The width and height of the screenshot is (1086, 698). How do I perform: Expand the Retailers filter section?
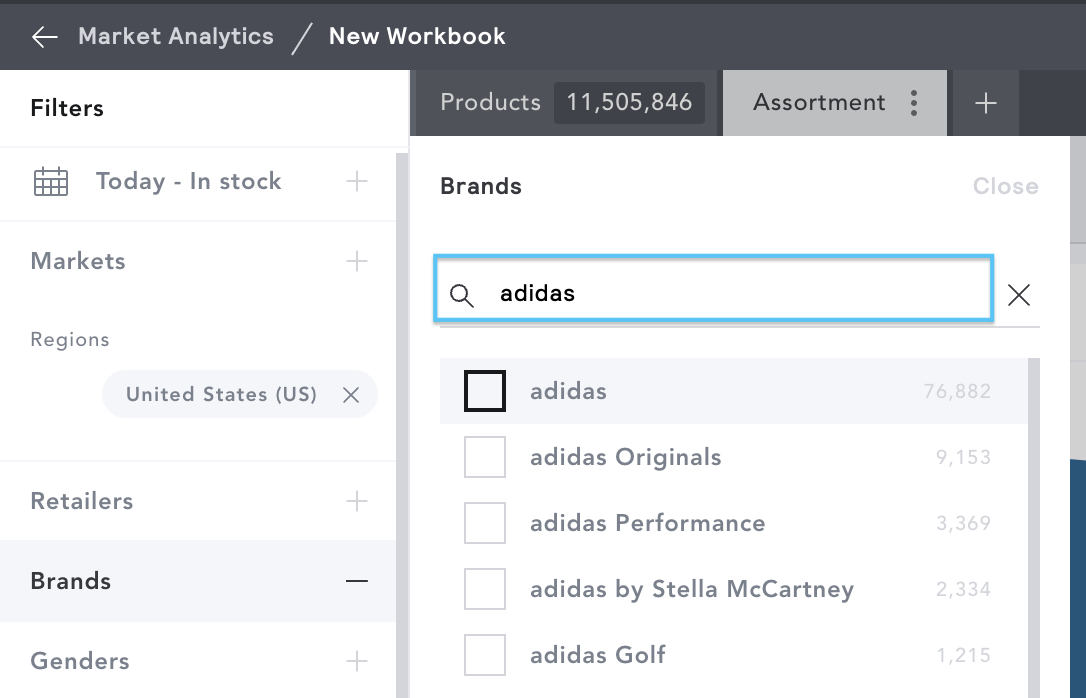(357, 501)
